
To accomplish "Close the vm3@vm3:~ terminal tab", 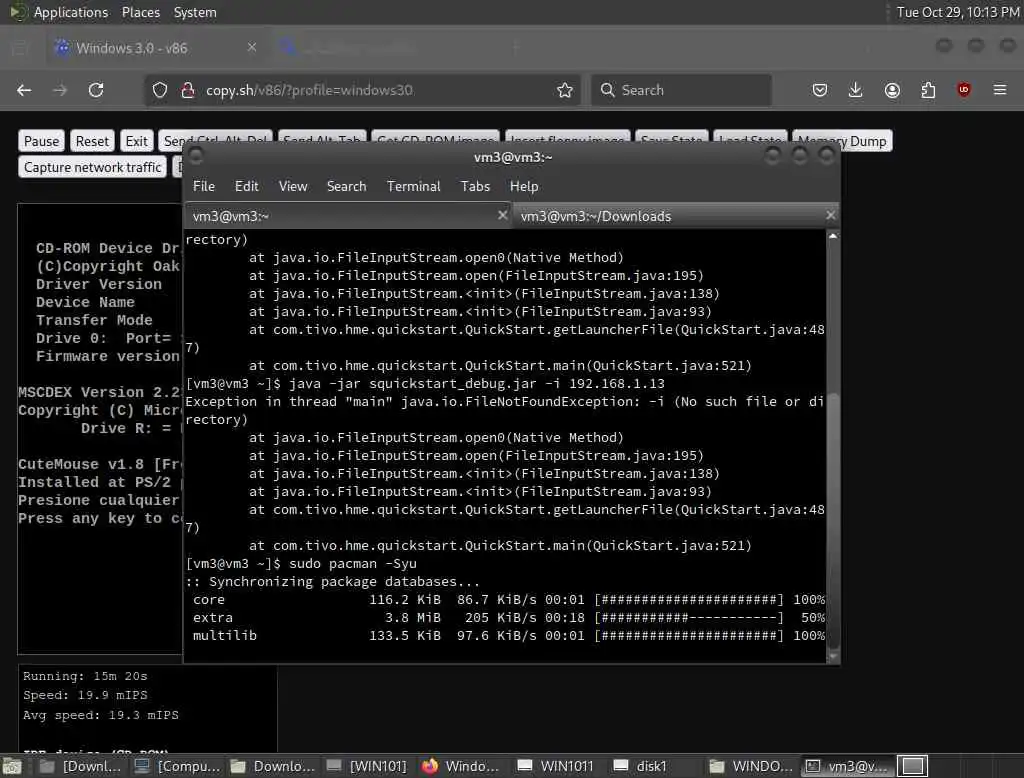I will point(502,215).
